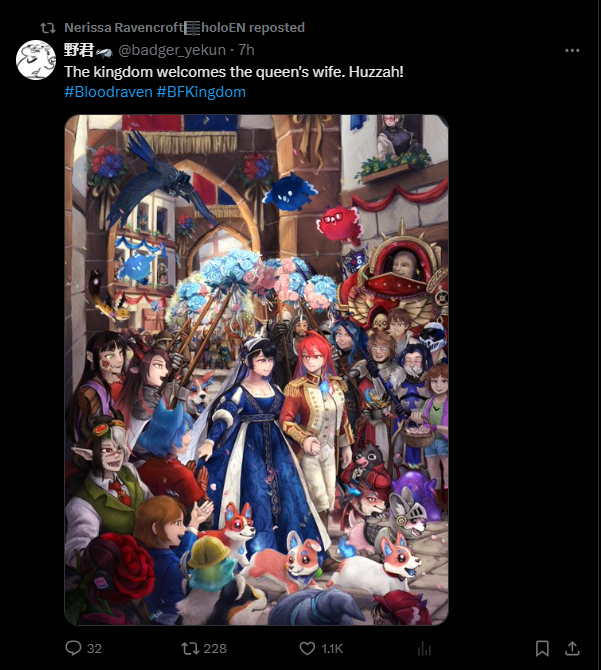Image resolution: width=601 pixels, height=670 pixels.
Task: Click the repost indicator icon at top
Action: click(x=48, y=28)
